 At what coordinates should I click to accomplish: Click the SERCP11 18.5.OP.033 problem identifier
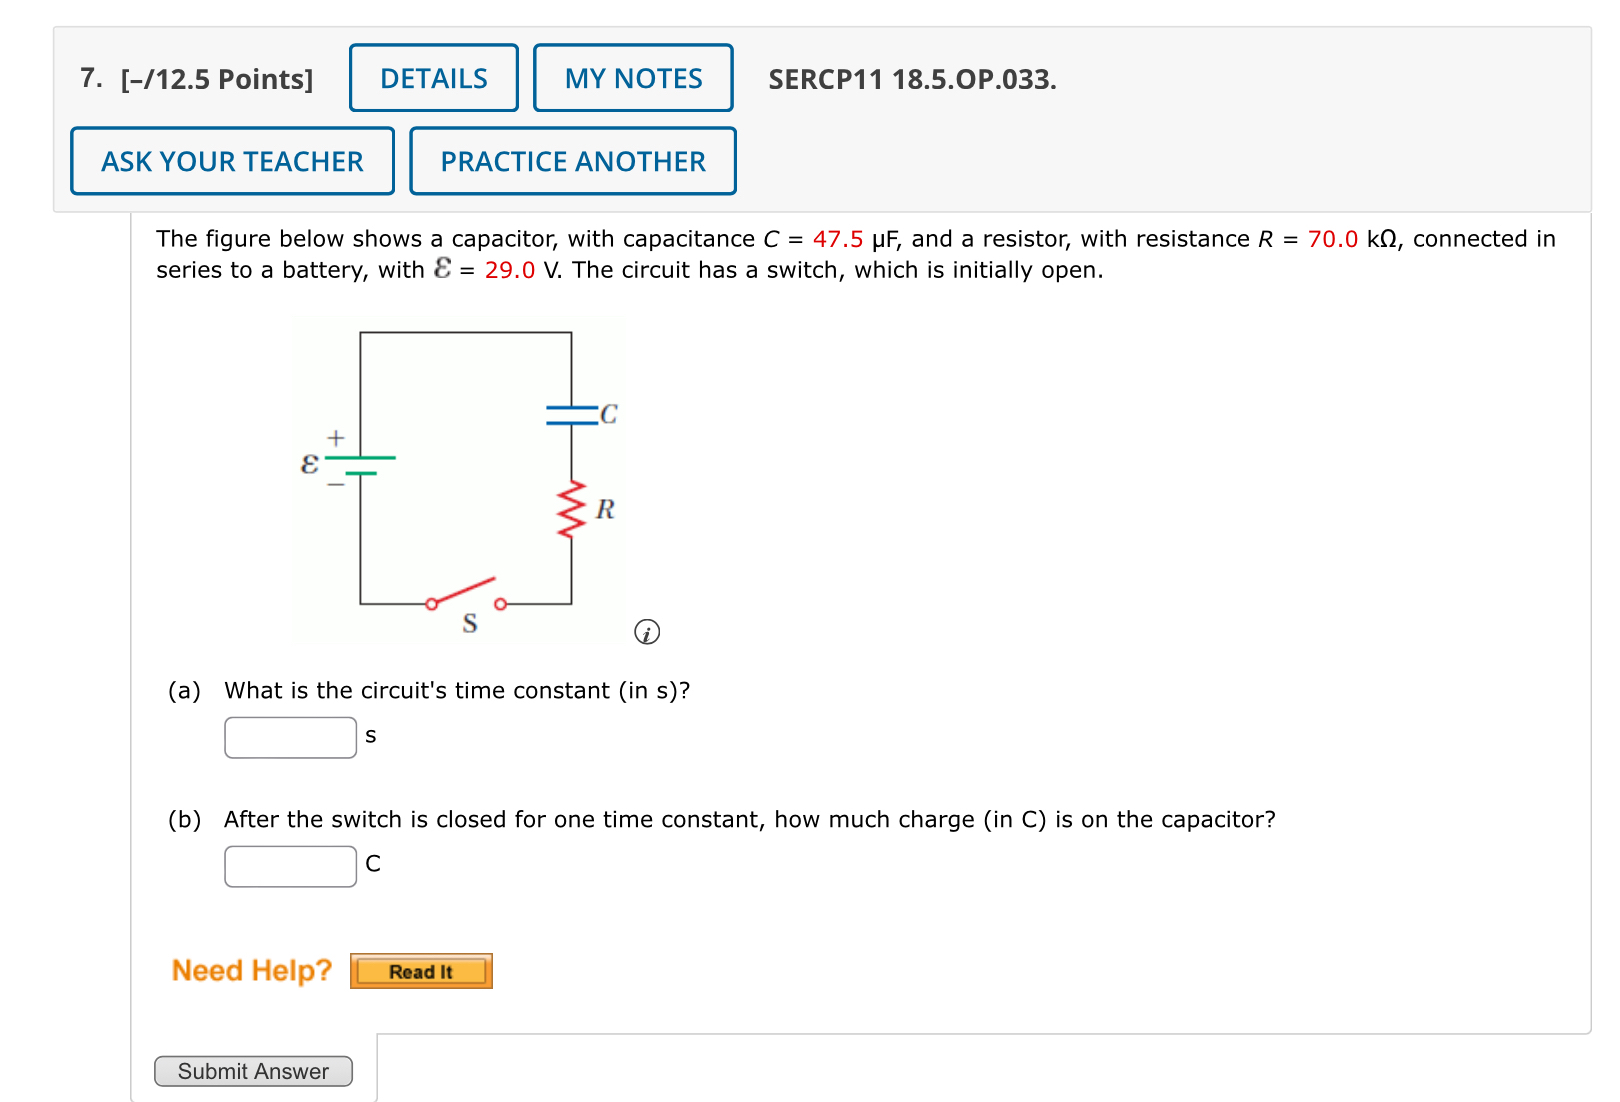click(x=912, y=79)
